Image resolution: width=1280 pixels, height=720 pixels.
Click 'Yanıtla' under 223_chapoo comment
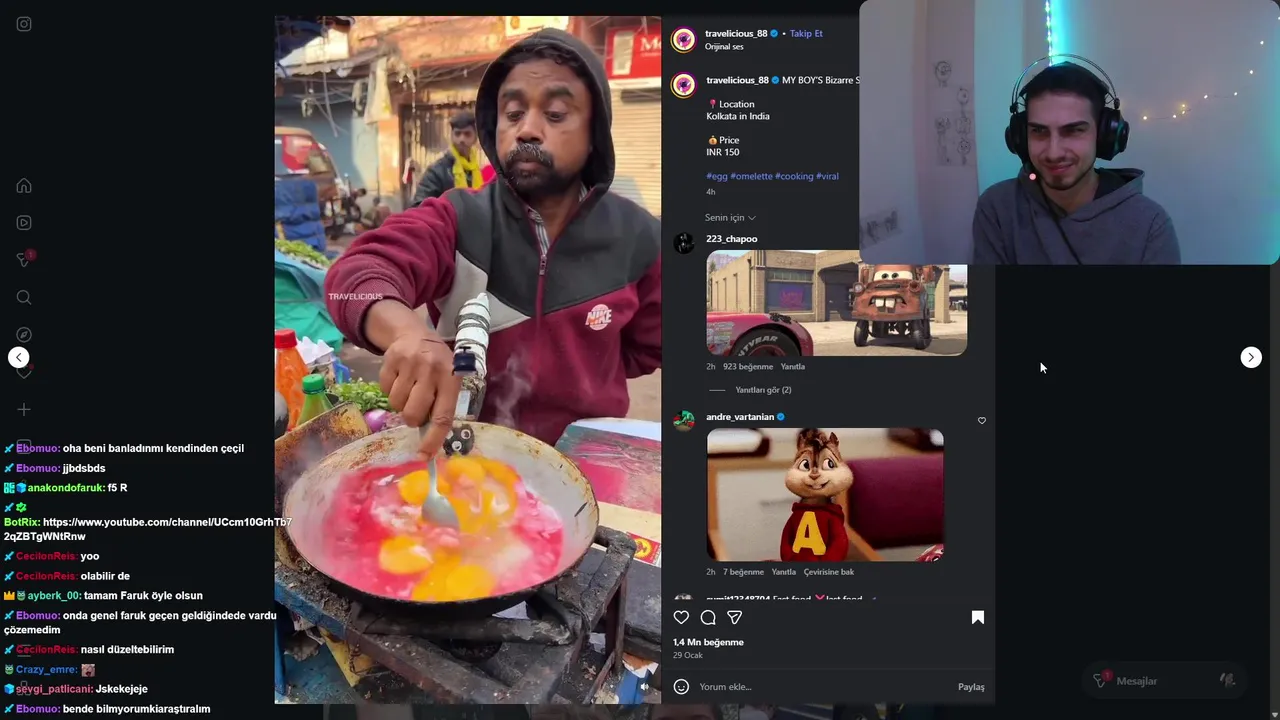click(792, 367)
